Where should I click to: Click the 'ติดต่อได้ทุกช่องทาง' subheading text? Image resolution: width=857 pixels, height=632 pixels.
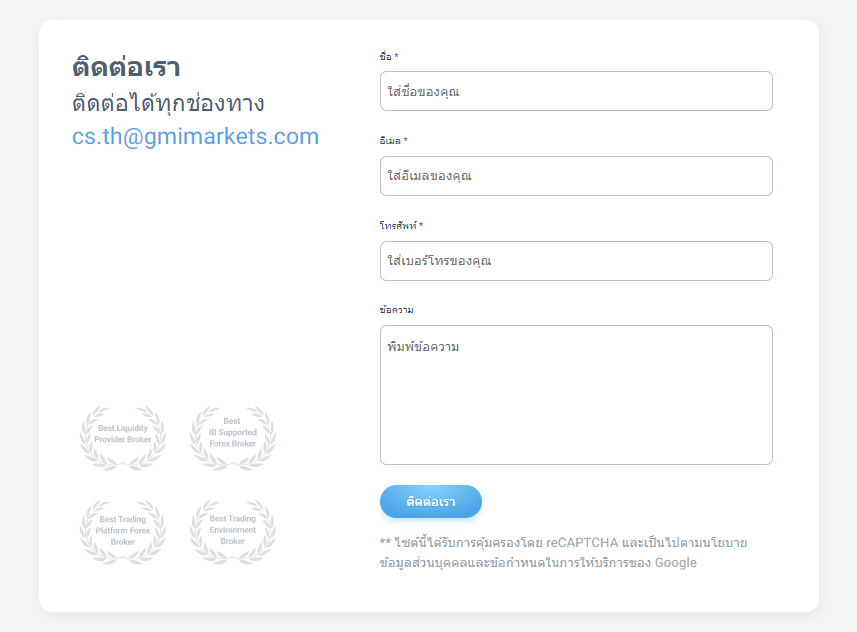168,104
